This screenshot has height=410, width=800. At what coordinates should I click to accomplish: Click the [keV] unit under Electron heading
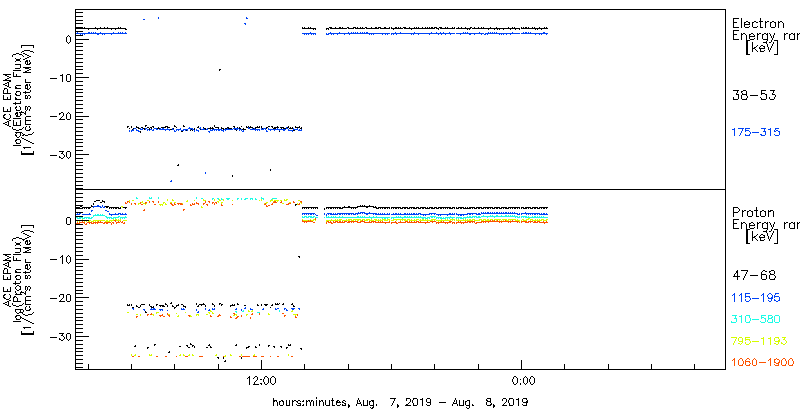762,49
